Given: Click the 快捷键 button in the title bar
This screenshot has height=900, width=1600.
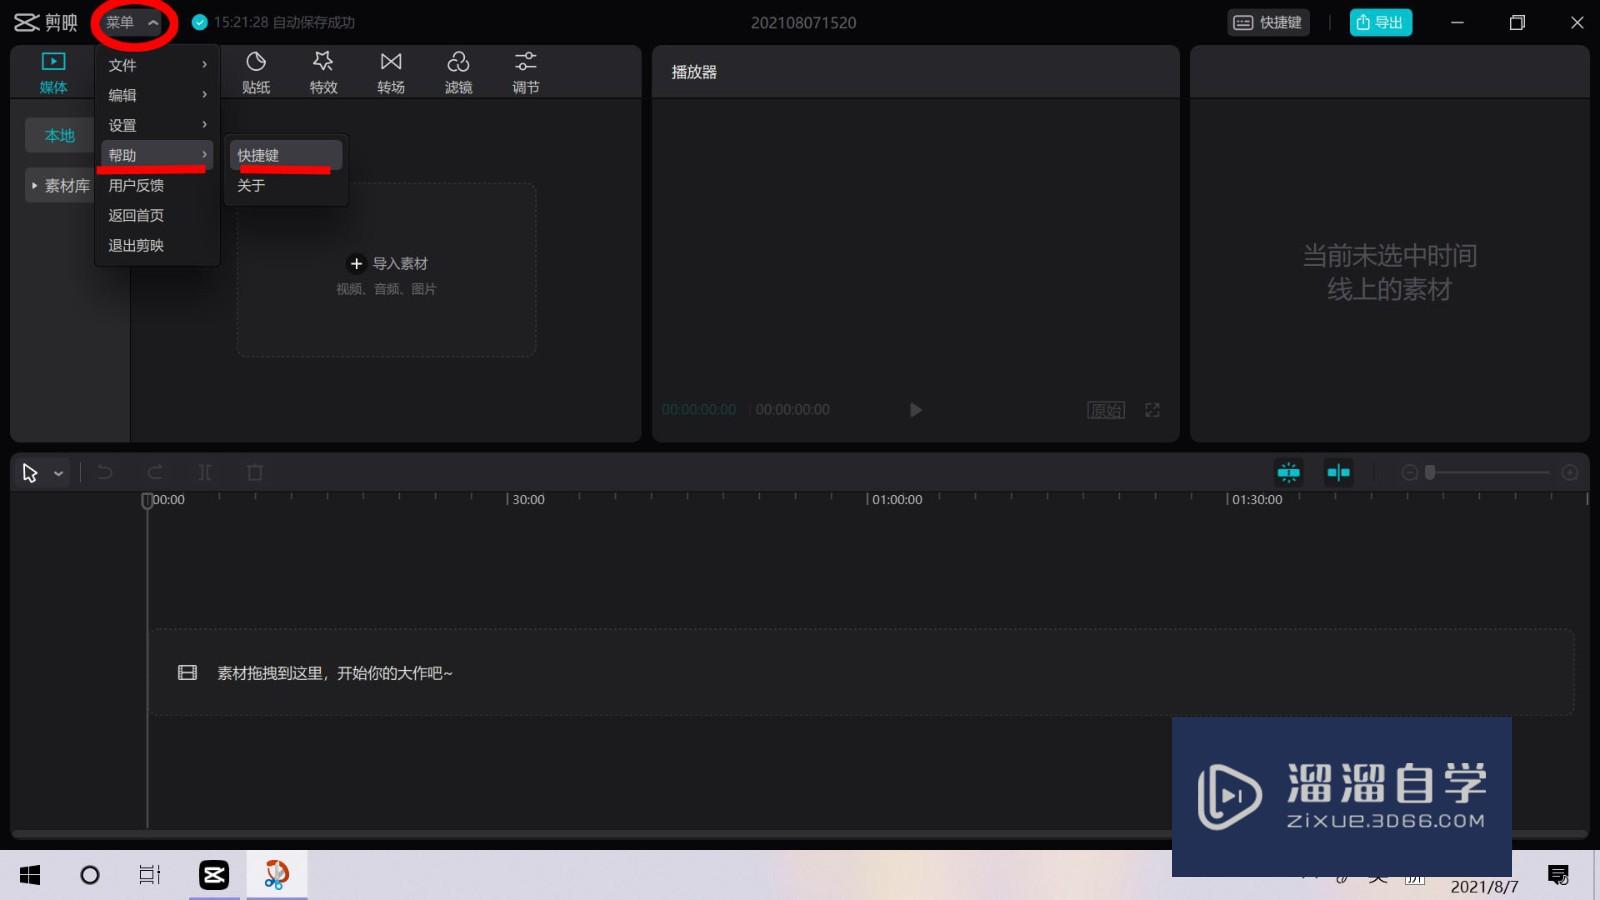Looking at the screenshot, I should [x=1268, y=22].
